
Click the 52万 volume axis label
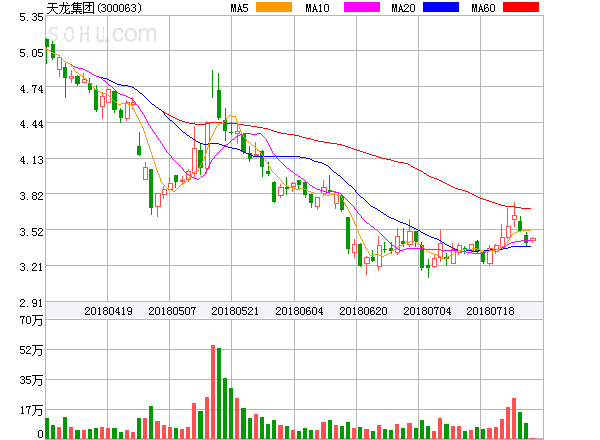(x=31, y=350)
